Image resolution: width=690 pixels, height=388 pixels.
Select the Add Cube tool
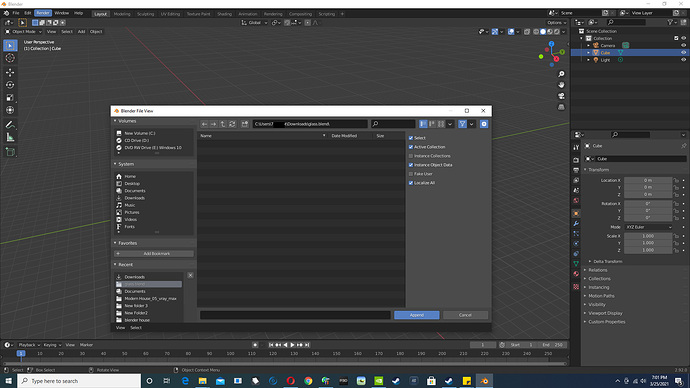10,152
